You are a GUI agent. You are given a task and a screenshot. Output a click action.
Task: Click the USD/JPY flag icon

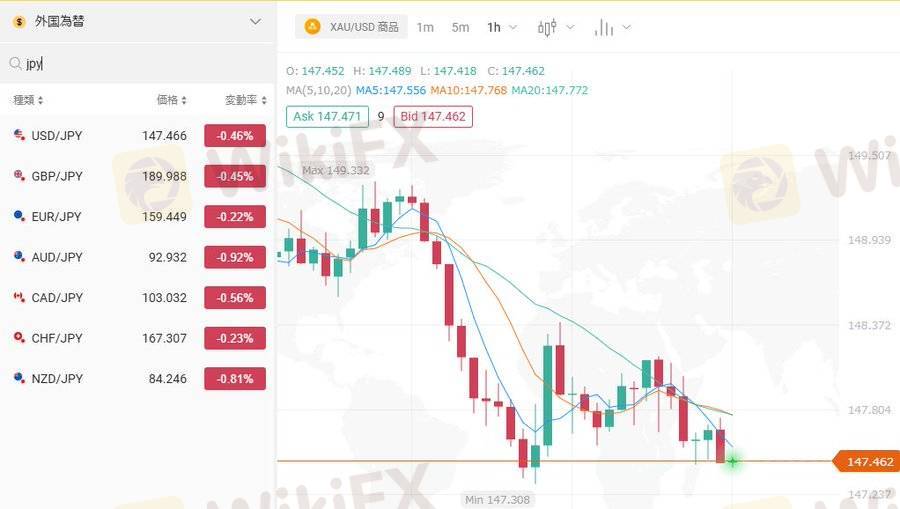pyautogui.click(x=18, y=135)
